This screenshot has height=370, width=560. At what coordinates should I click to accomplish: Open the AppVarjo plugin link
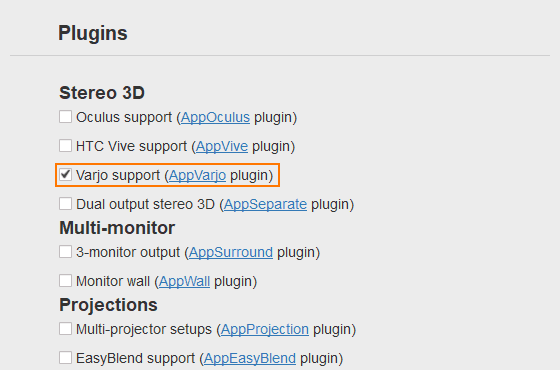198,175
